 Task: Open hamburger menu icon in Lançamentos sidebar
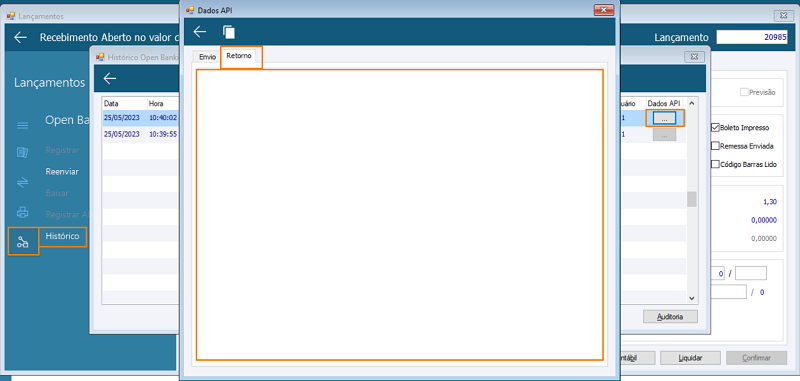(x=22, y=125)
